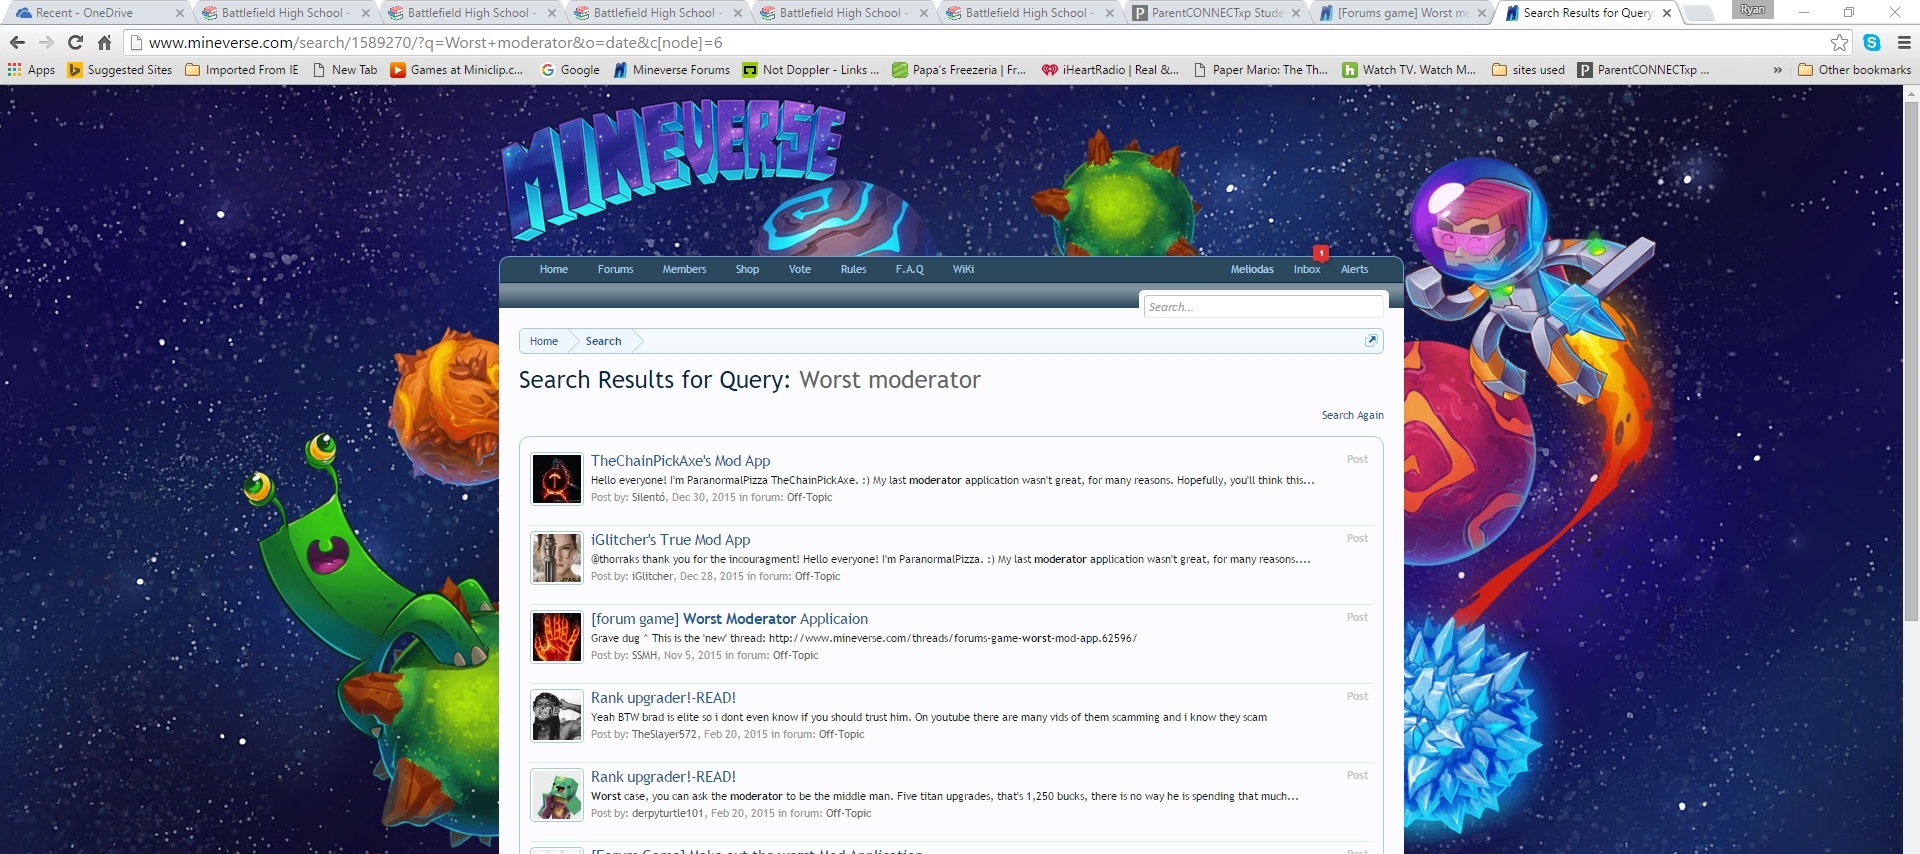Viewport: 1920px width, 854px height.
Task: Click the browser forward arrow
Action: 46,43
